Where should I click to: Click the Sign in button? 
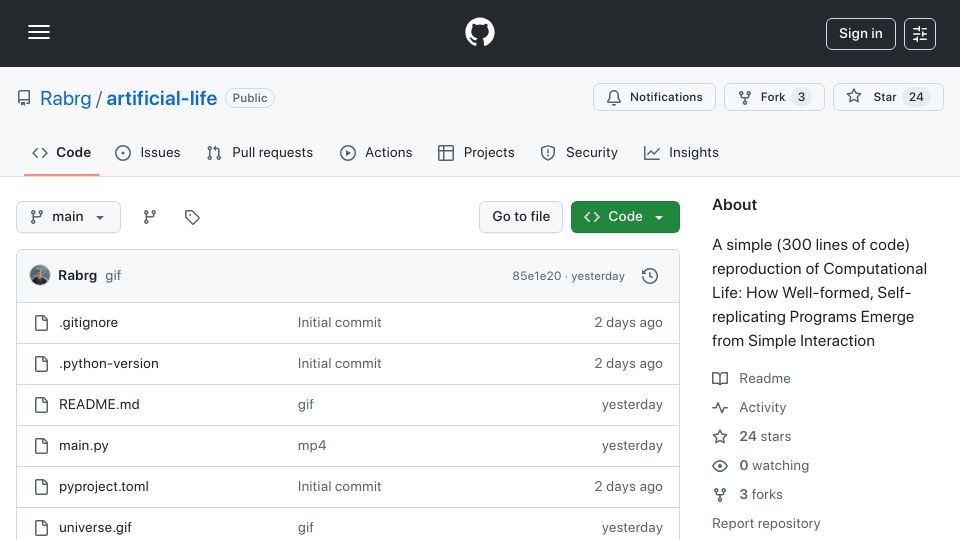pyautogui.click(x=860, y=34)
